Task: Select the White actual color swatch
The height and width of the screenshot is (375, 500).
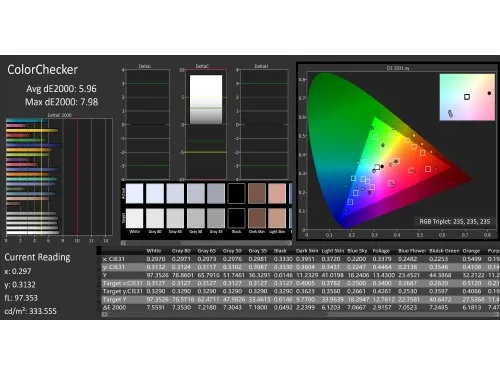Action: 134,193
